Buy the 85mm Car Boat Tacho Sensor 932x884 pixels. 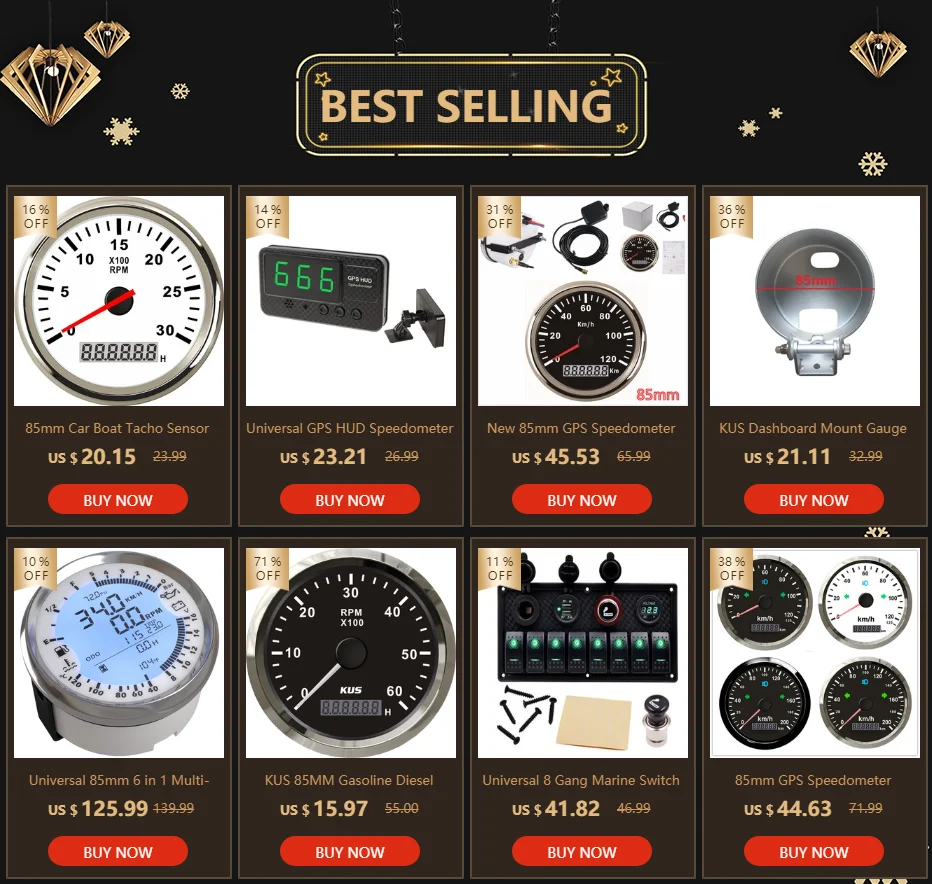click(118, 499)
